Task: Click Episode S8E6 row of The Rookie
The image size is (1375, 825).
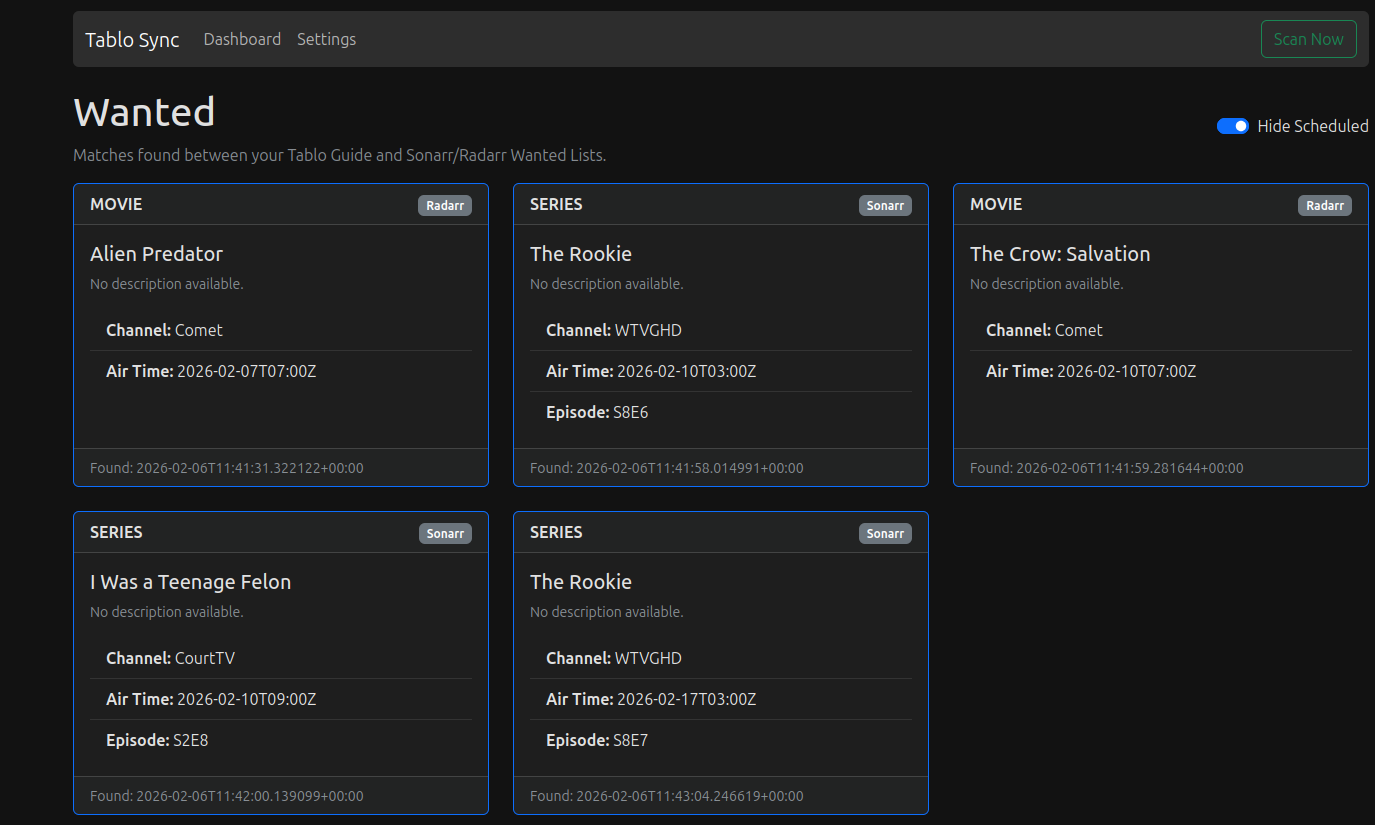Action: [597, 412]
